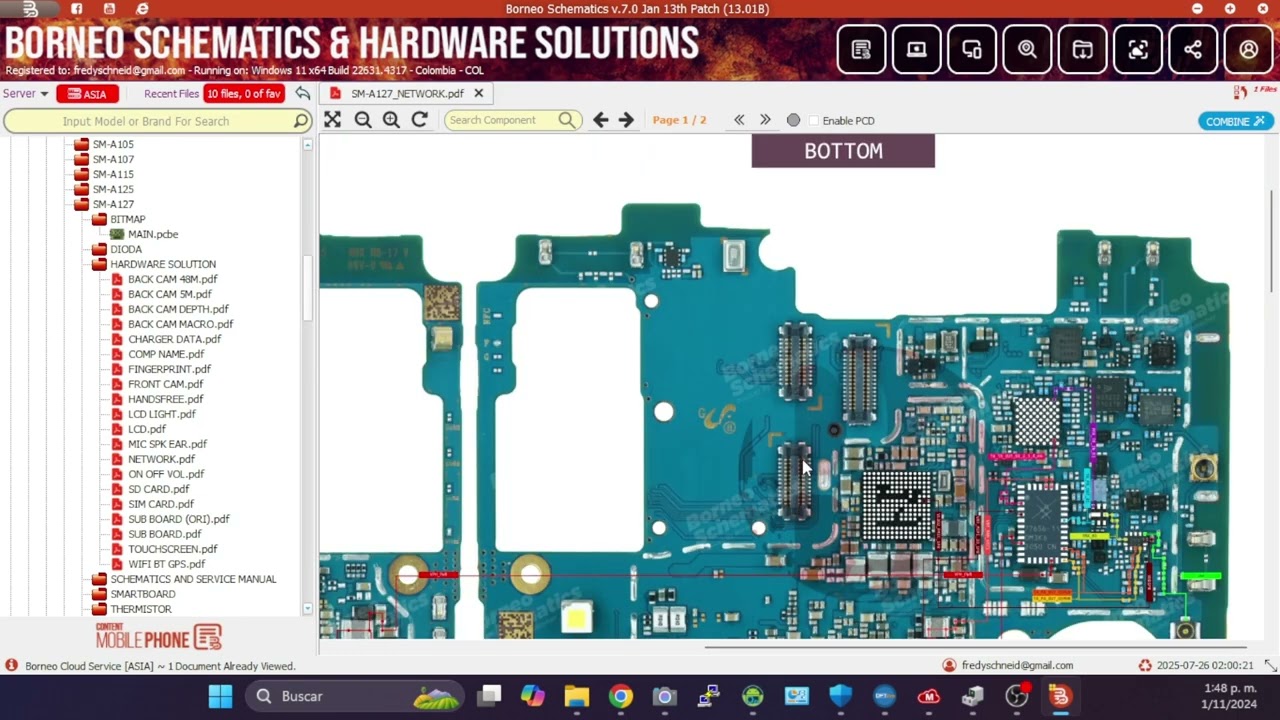The width and height of the screenshot is (1280, 720).
Task: Click the schematic horizontal scrollbar
Action: coord(975,646)
